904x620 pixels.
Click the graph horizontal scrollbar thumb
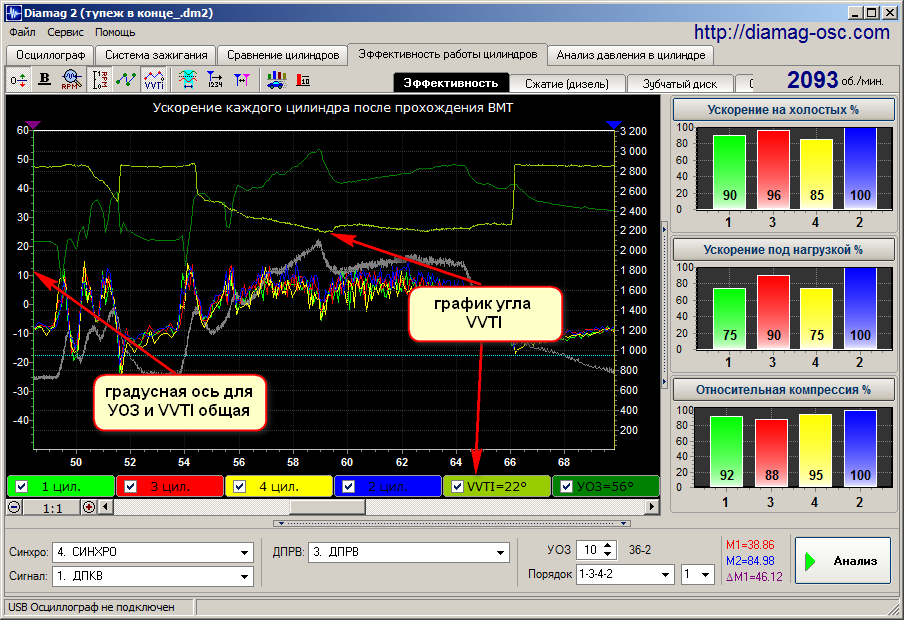(327, 507)
